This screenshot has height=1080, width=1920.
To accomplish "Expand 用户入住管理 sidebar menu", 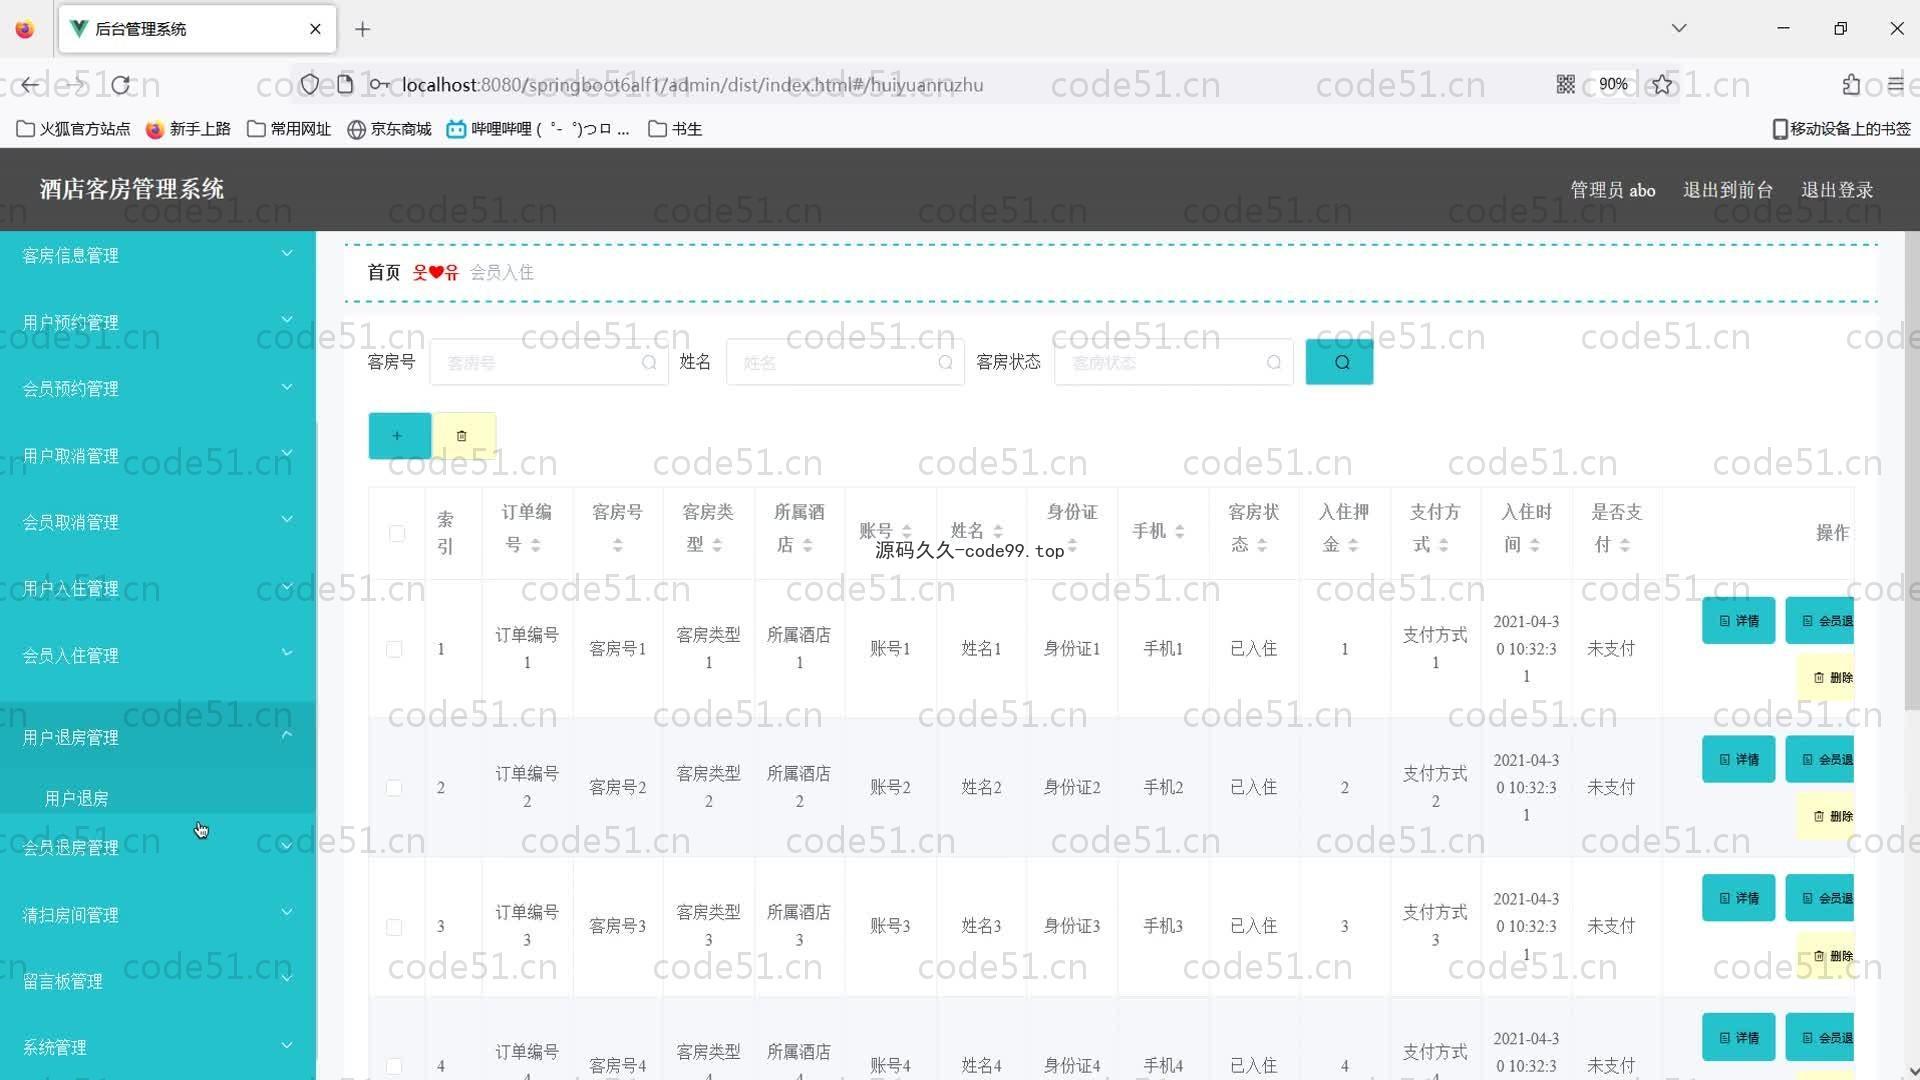I will pyautogui.click(x=158, y=588).
